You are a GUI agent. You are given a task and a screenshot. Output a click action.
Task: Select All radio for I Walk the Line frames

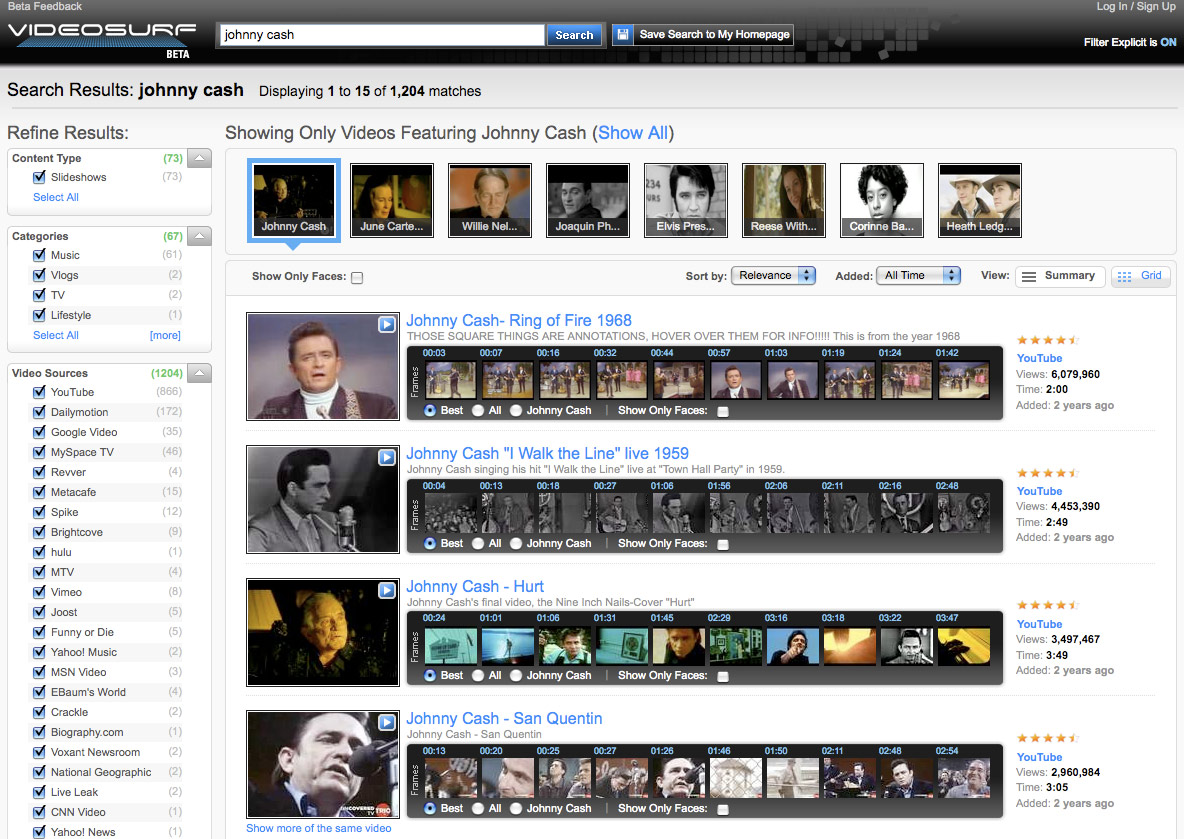478,544
